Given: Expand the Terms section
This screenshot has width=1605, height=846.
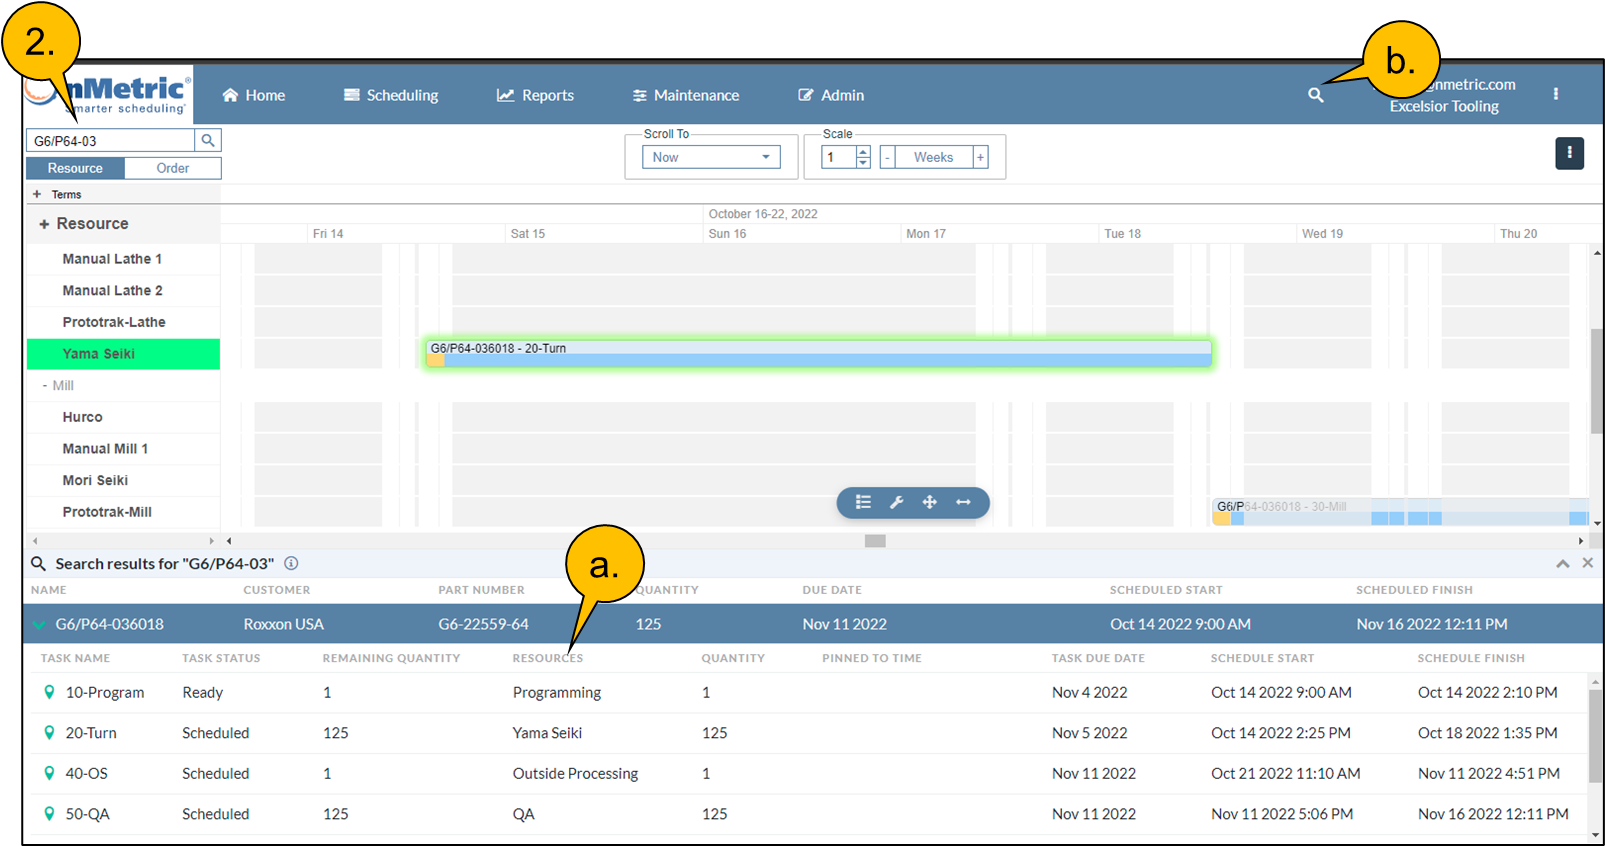Looking at the screenshot, I should (37, 194).
